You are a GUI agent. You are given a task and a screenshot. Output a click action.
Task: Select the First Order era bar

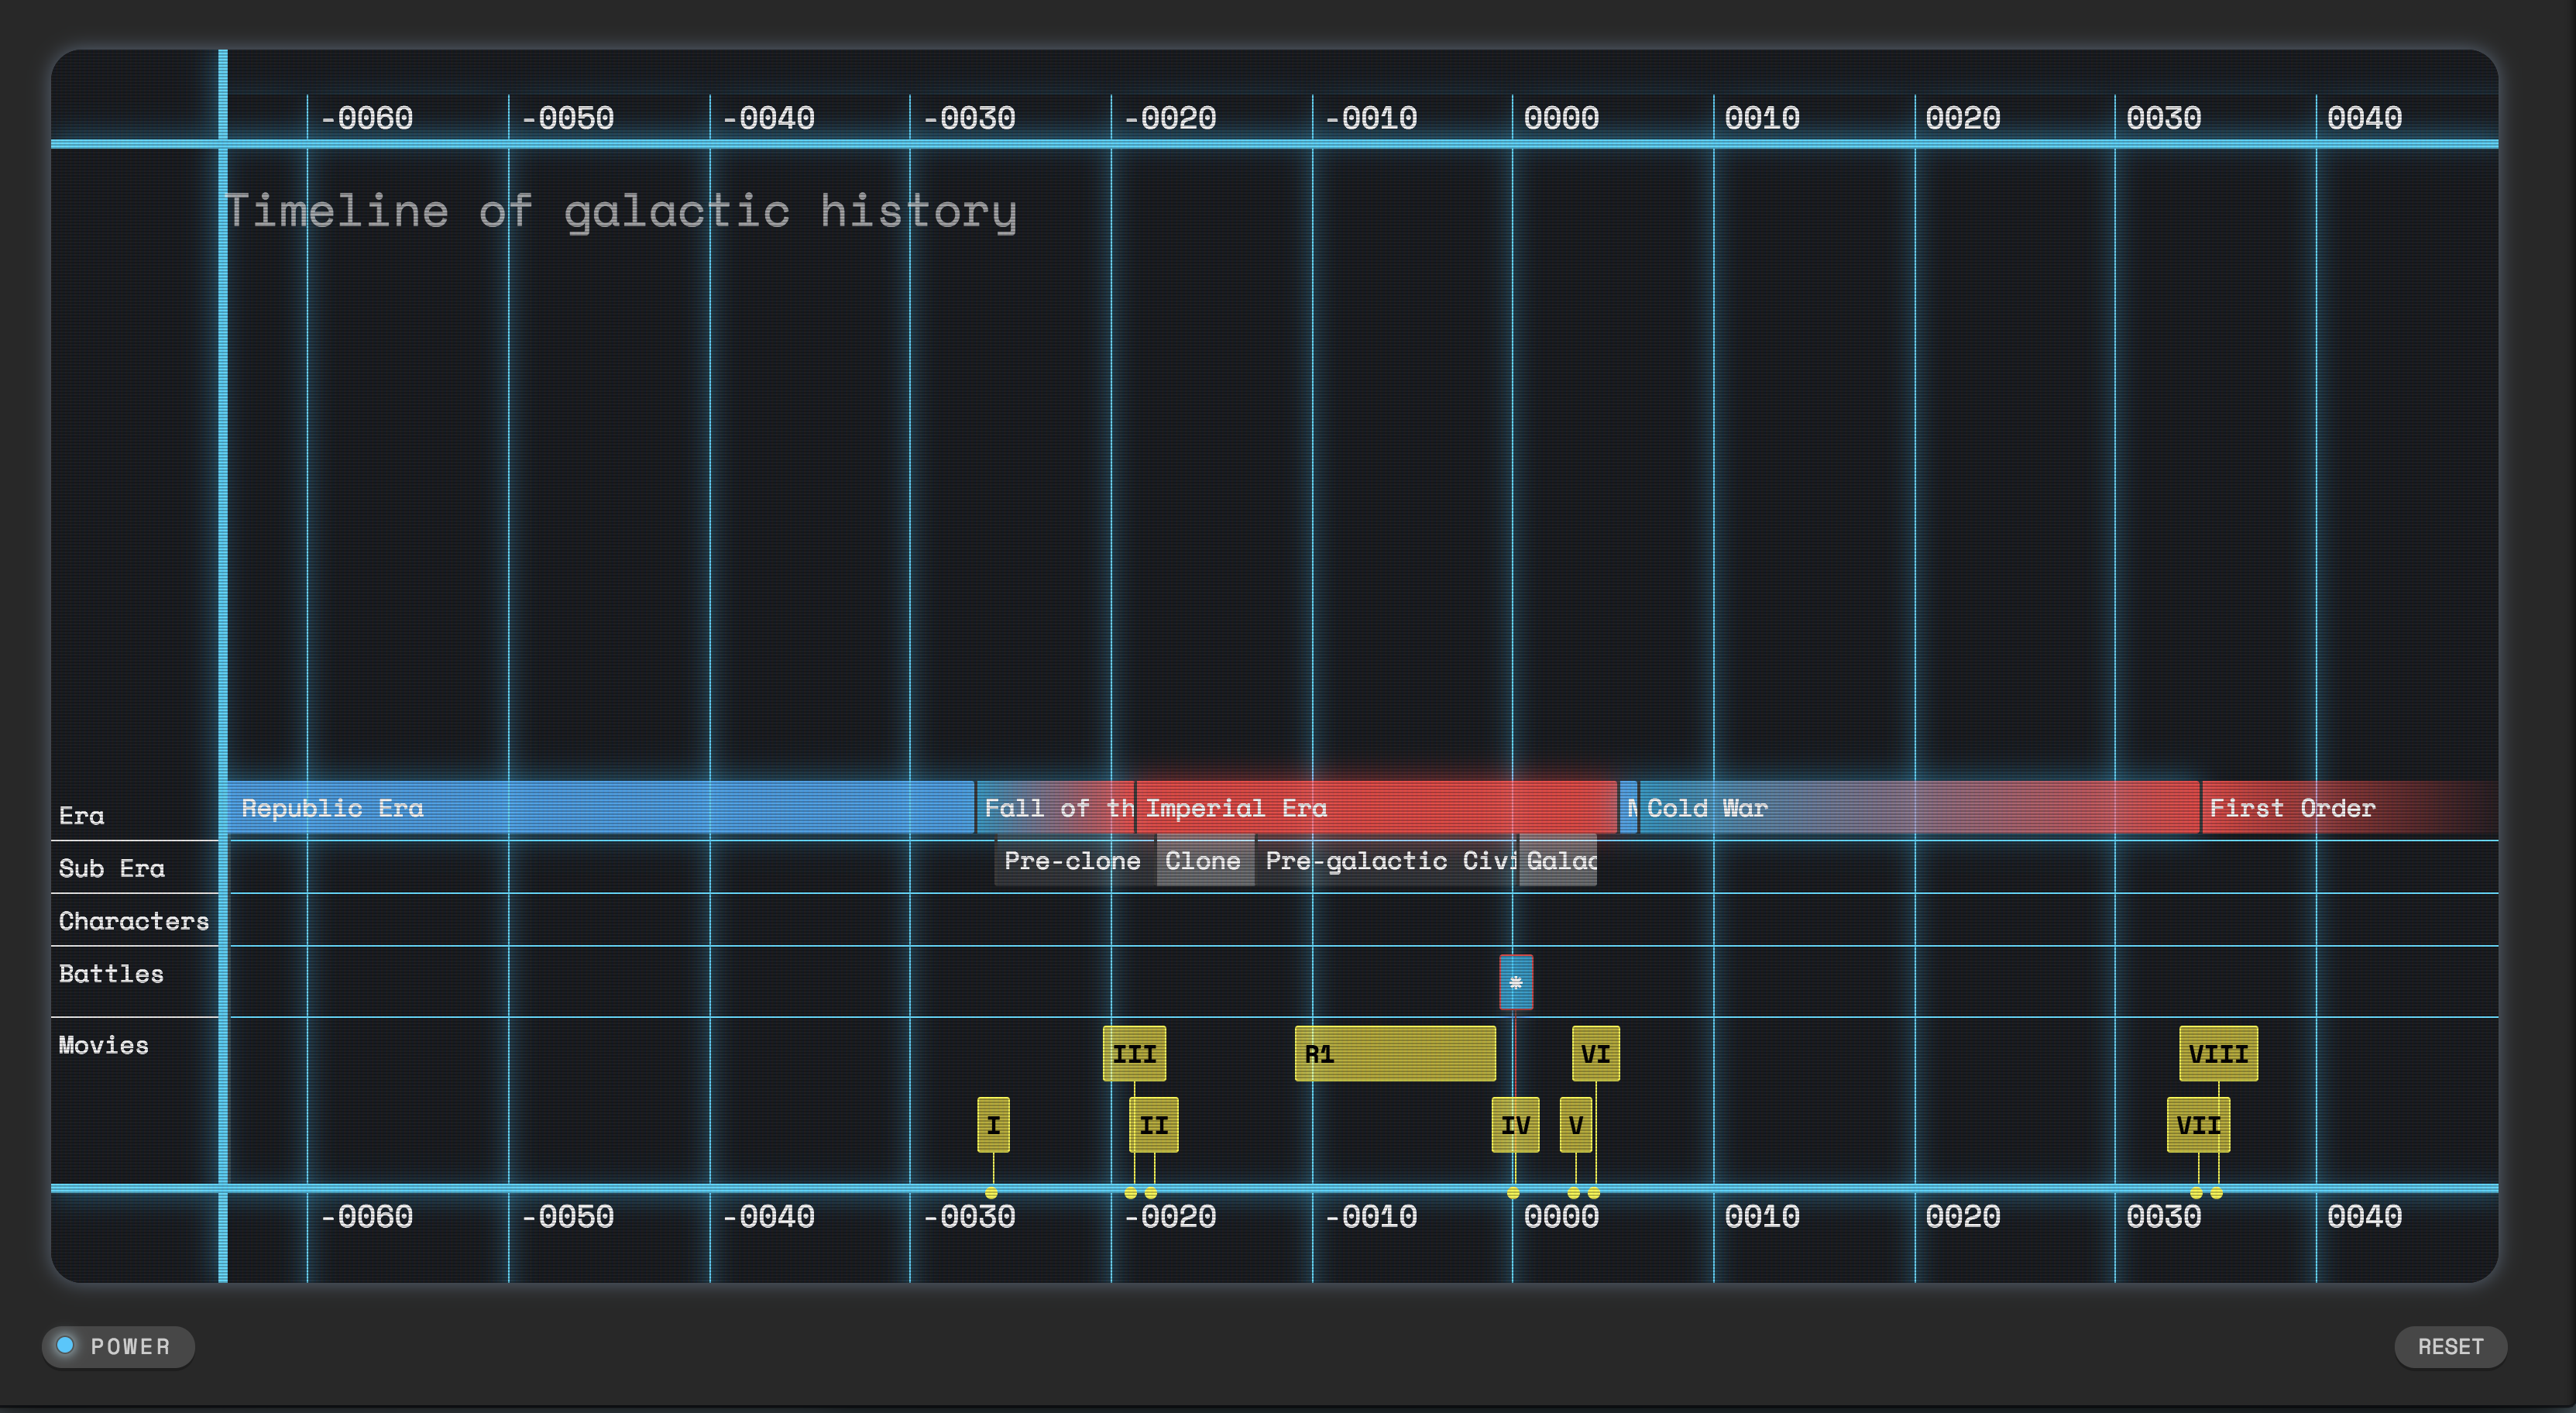2350,808
